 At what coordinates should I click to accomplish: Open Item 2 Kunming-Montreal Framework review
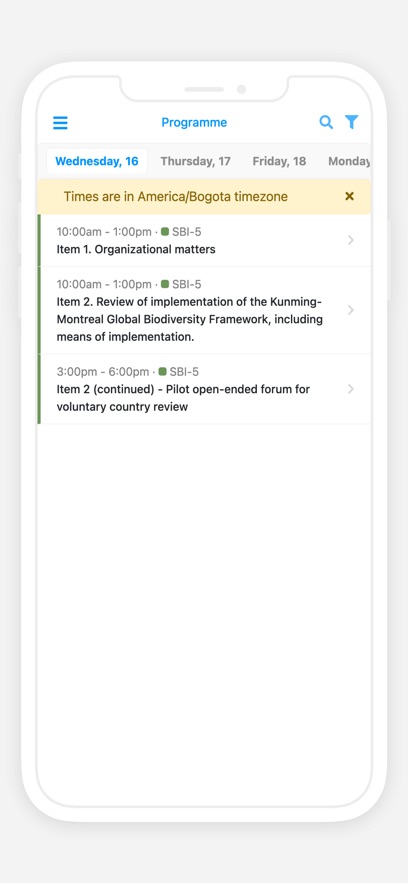click(x=204, y=310)
